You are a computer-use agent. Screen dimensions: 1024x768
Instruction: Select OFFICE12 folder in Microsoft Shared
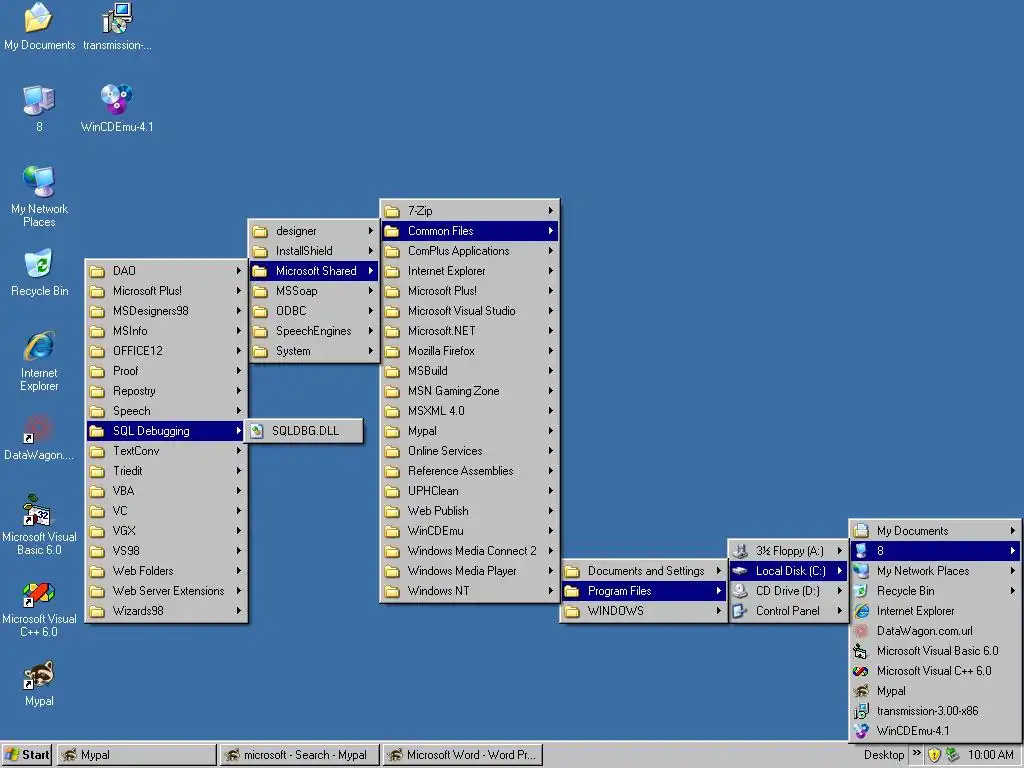[x=166, y=351]
